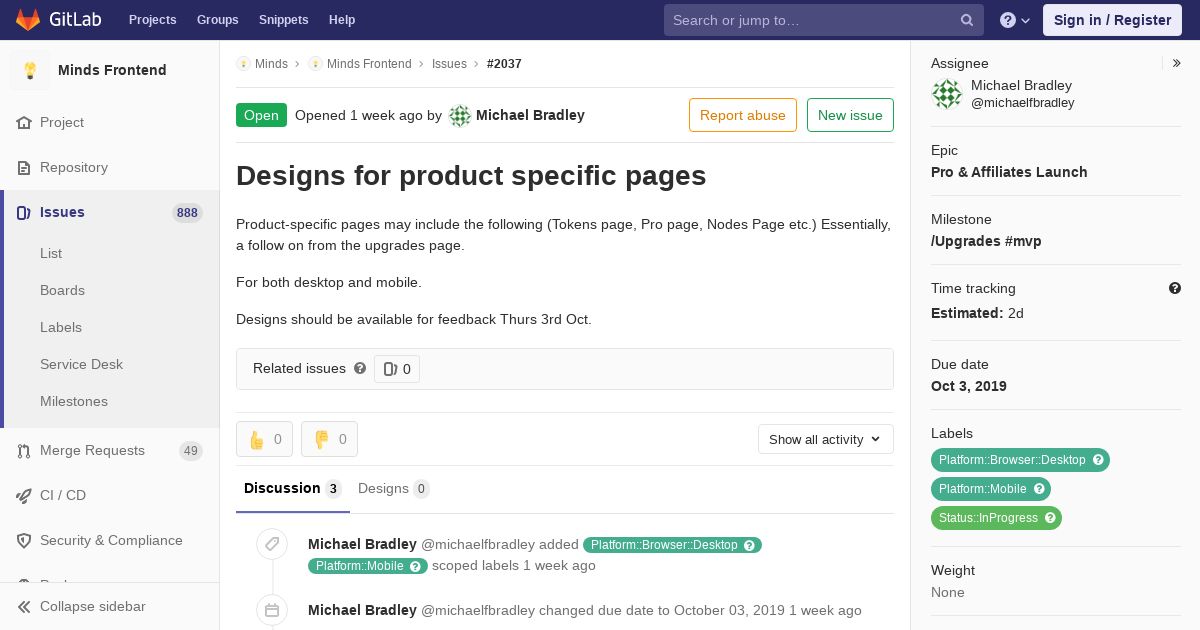Click Related issues help icon
This screenshot has width=1200, height=630.
tap(360, 368)
